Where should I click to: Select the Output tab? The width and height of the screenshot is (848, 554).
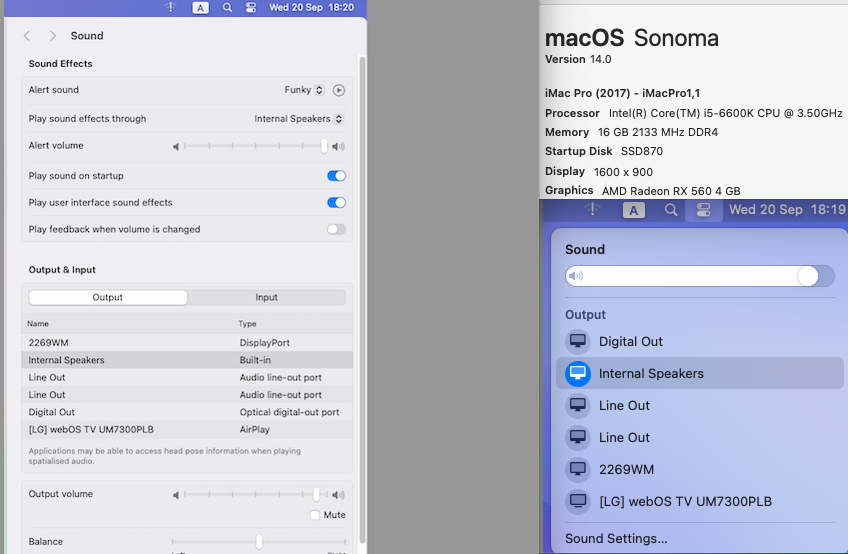point(108,297)
